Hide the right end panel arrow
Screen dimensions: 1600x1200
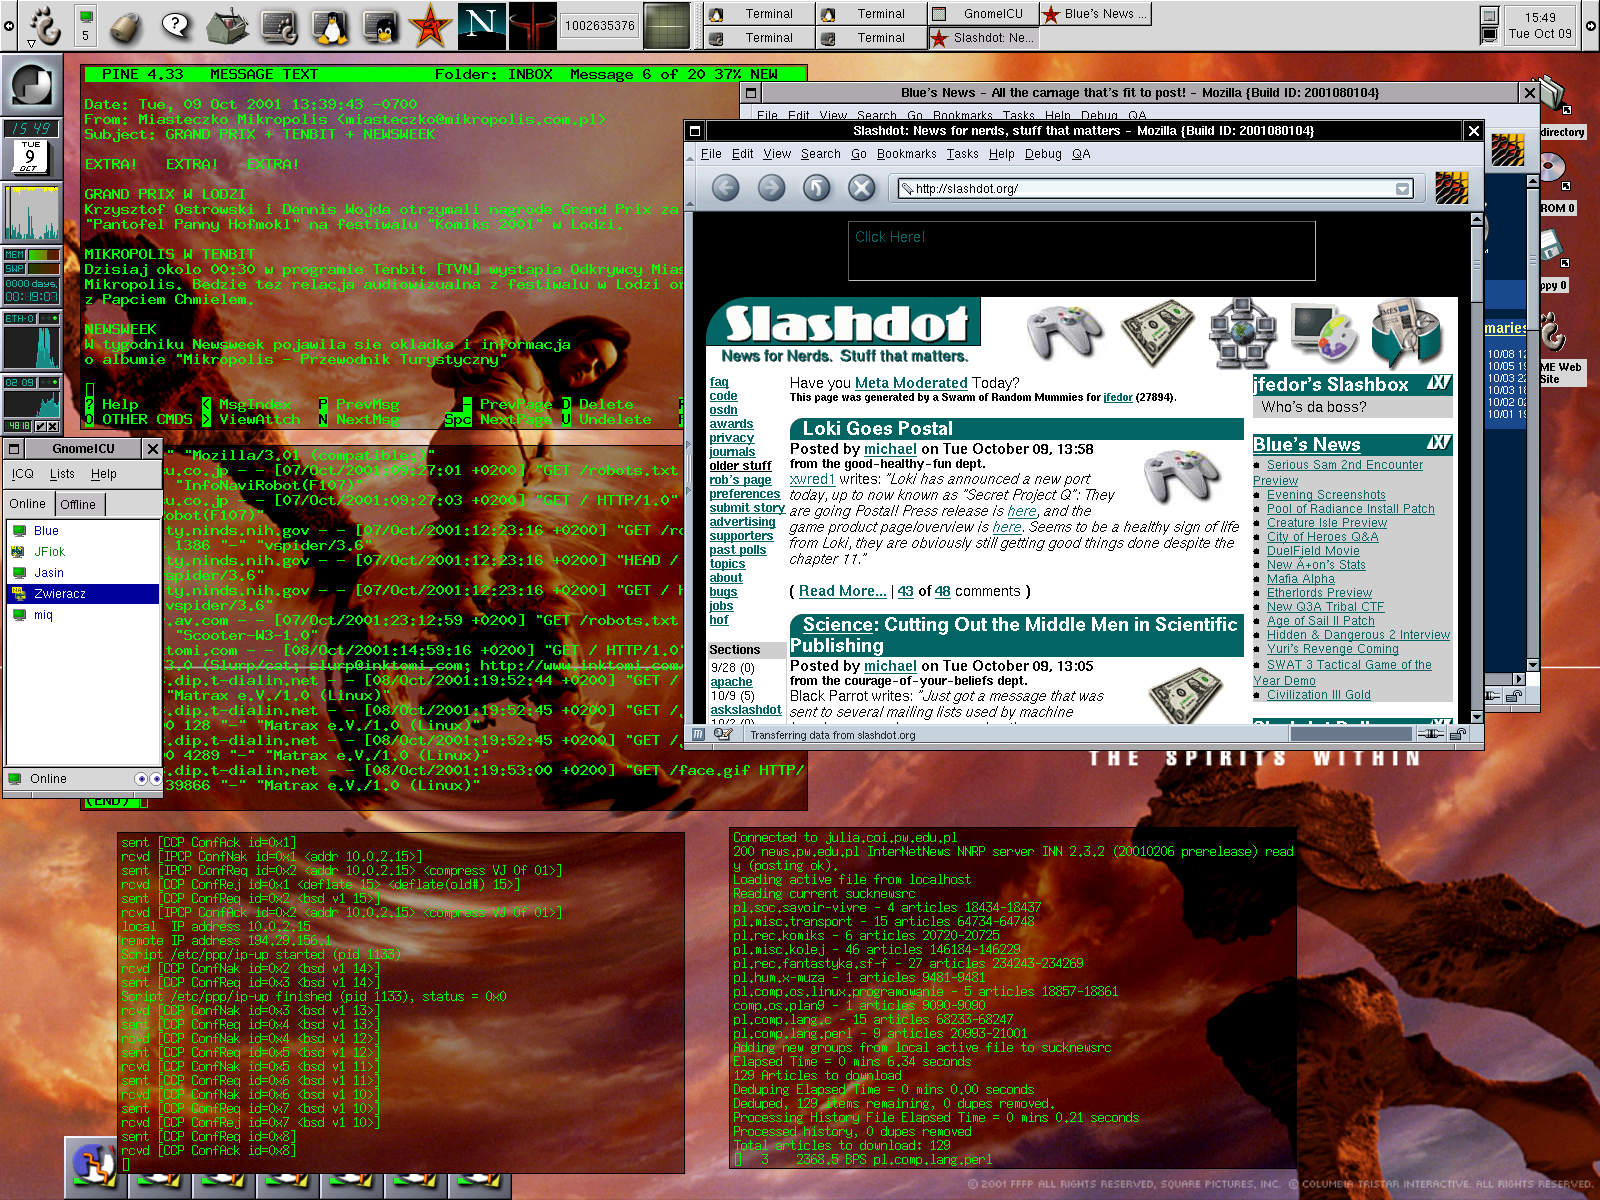[x=1592, y=25]
